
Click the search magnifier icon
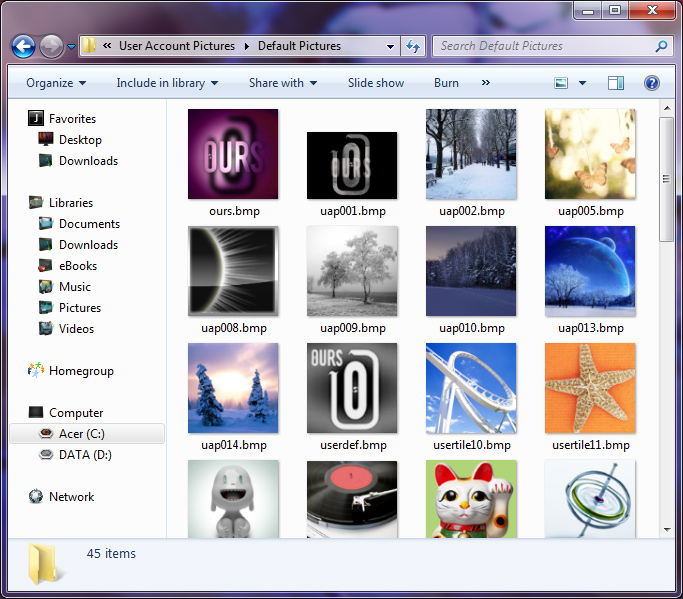tap(661, 46)
